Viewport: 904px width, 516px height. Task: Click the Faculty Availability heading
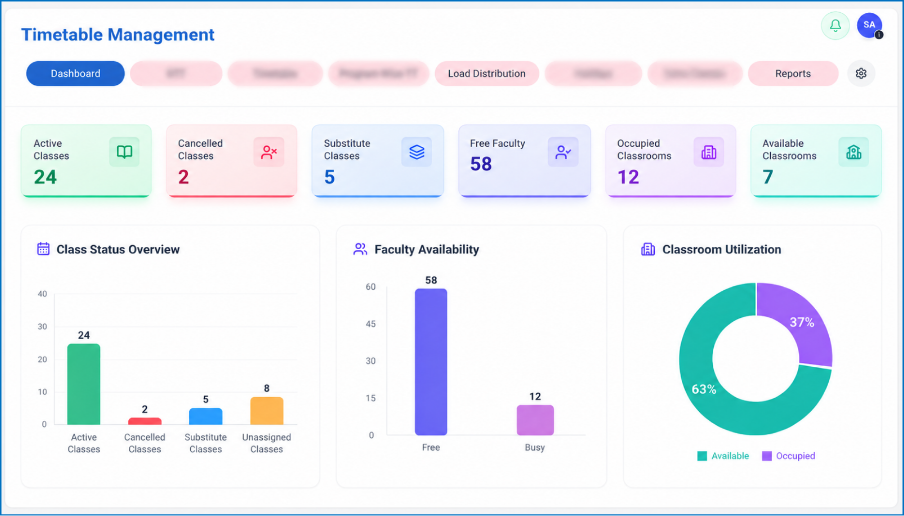tap(427, 249)
